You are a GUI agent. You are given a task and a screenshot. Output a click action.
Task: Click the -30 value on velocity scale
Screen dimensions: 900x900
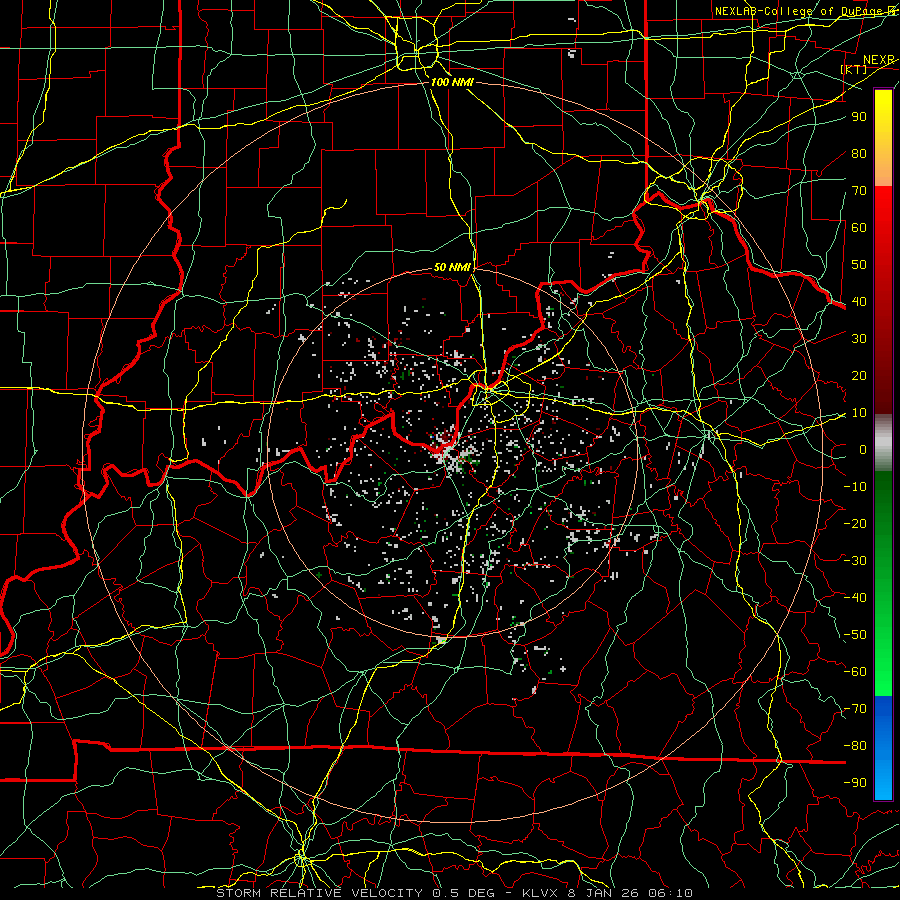(x=855, y=561)
